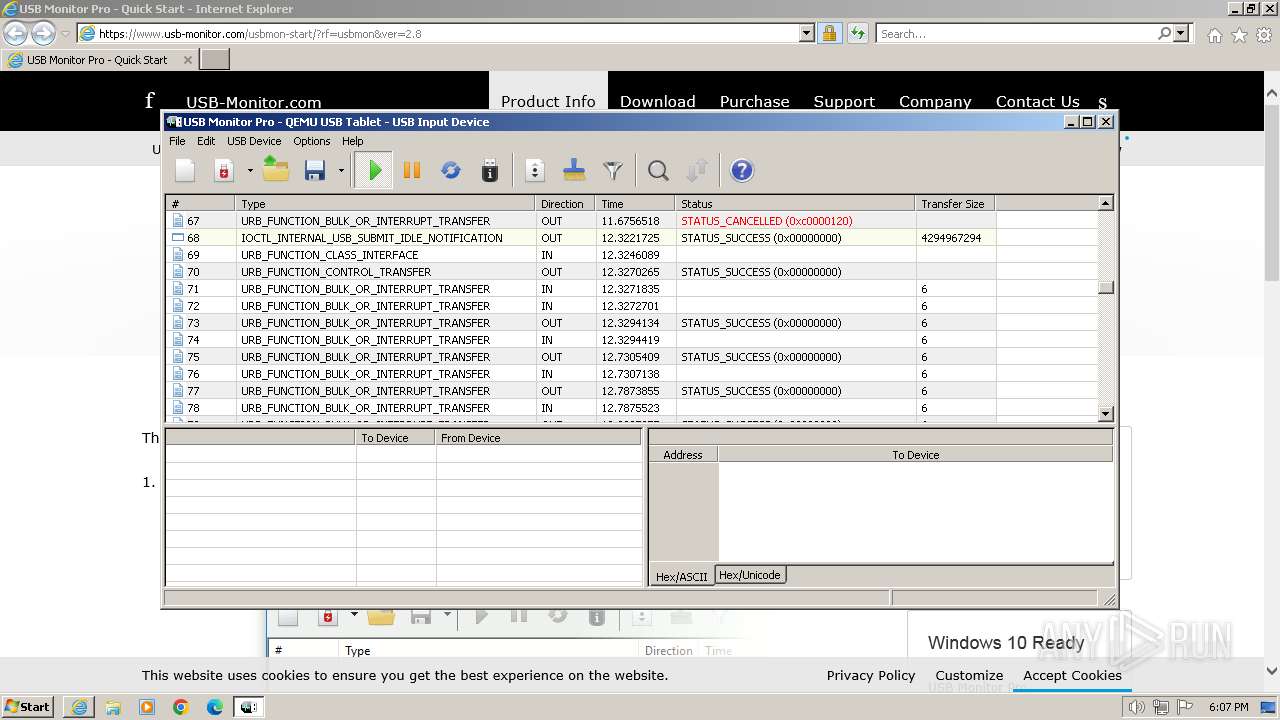Open the Download link on usb-monitor.com
The height and width of the screenshot is (720, 1280).
tap(657, 101)
